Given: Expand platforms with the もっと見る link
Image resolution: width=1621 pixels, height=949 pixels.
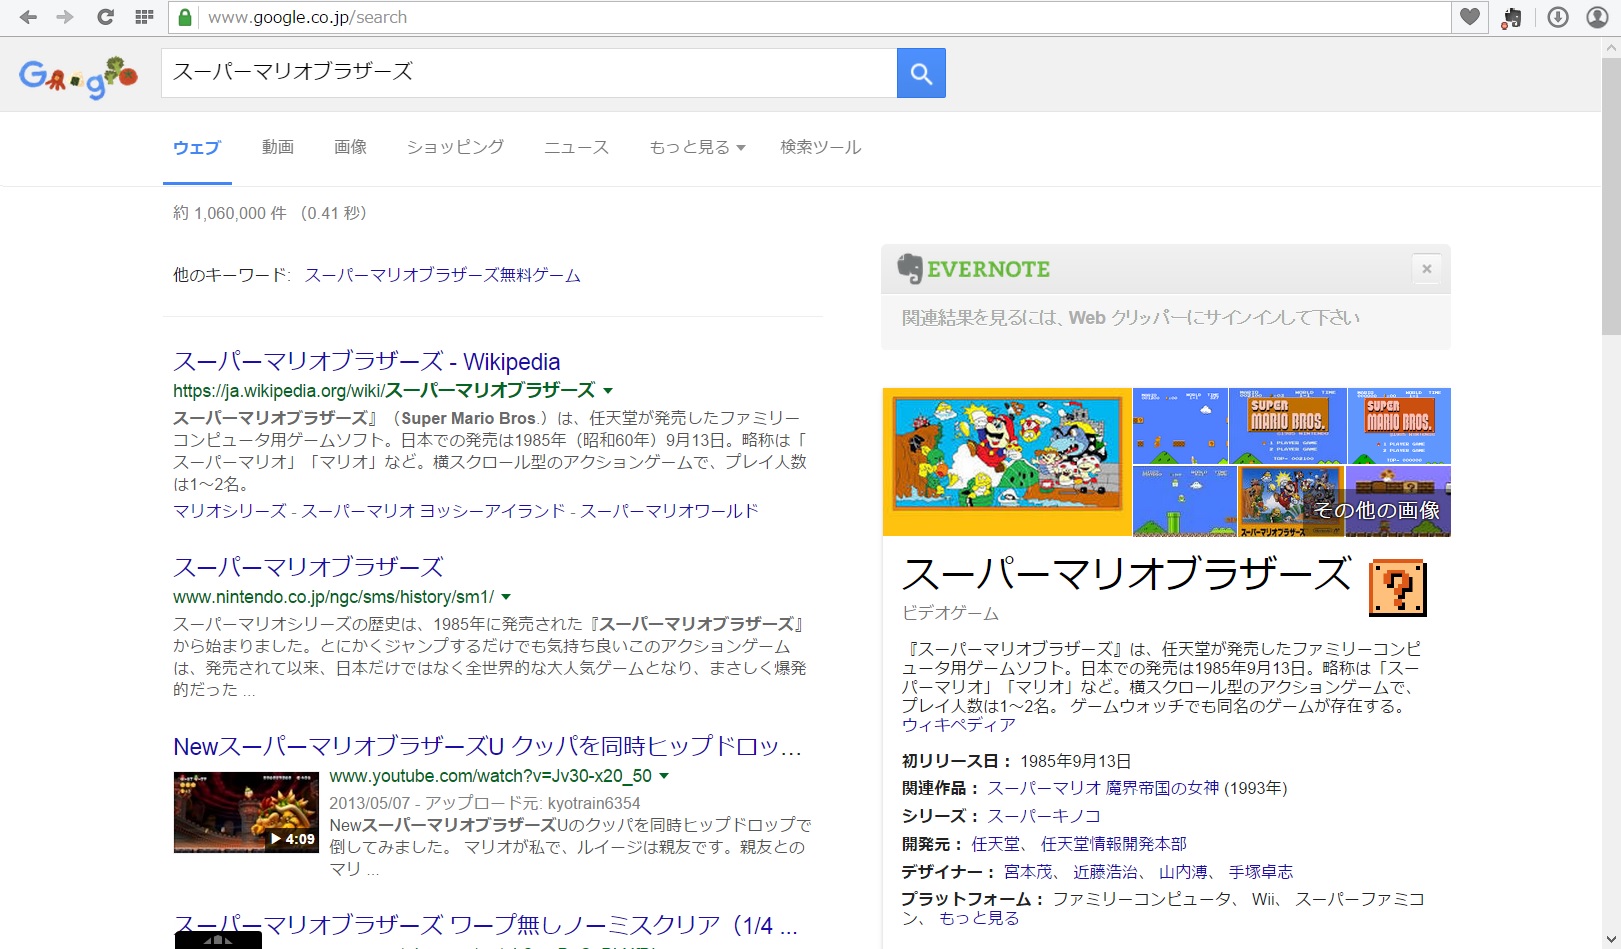Looking at the screenshot, I should pyautogui.click(x=979, y=918).
